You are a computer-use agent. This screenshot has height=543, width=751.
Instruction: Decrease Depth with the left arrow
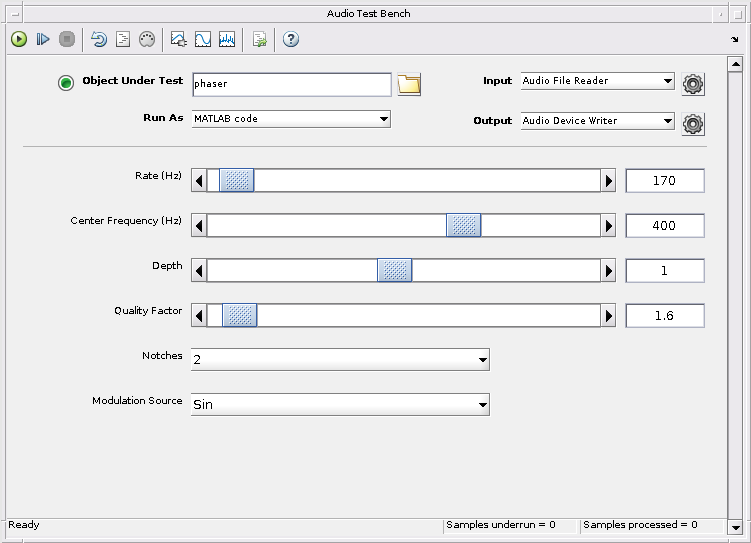click(199, 271)
